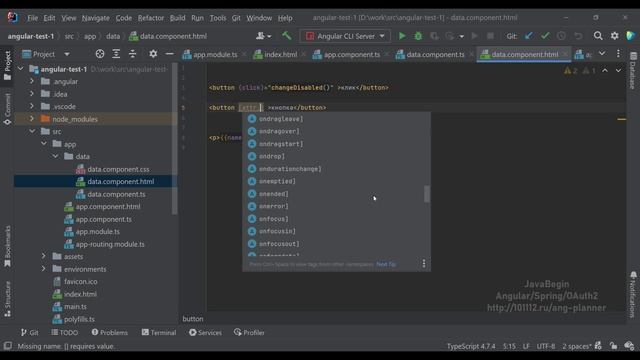Select ondrop] completion suggestion

pos(336,156)
